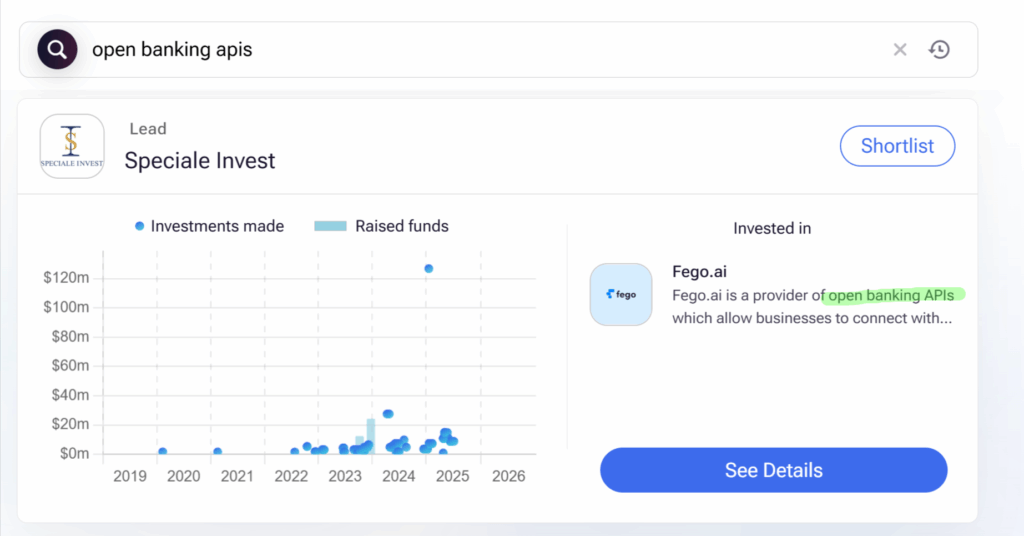Open search history clock icon

point(939,50)
